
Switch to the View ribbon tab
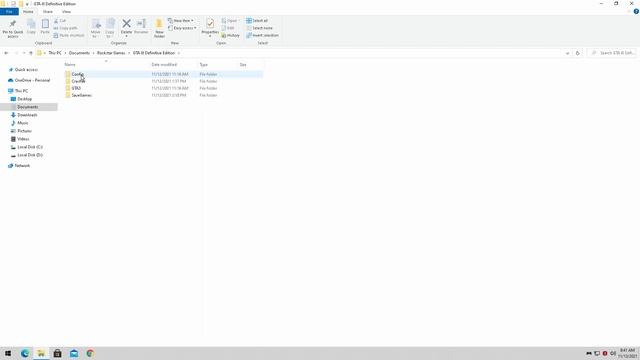click(66, 12)
